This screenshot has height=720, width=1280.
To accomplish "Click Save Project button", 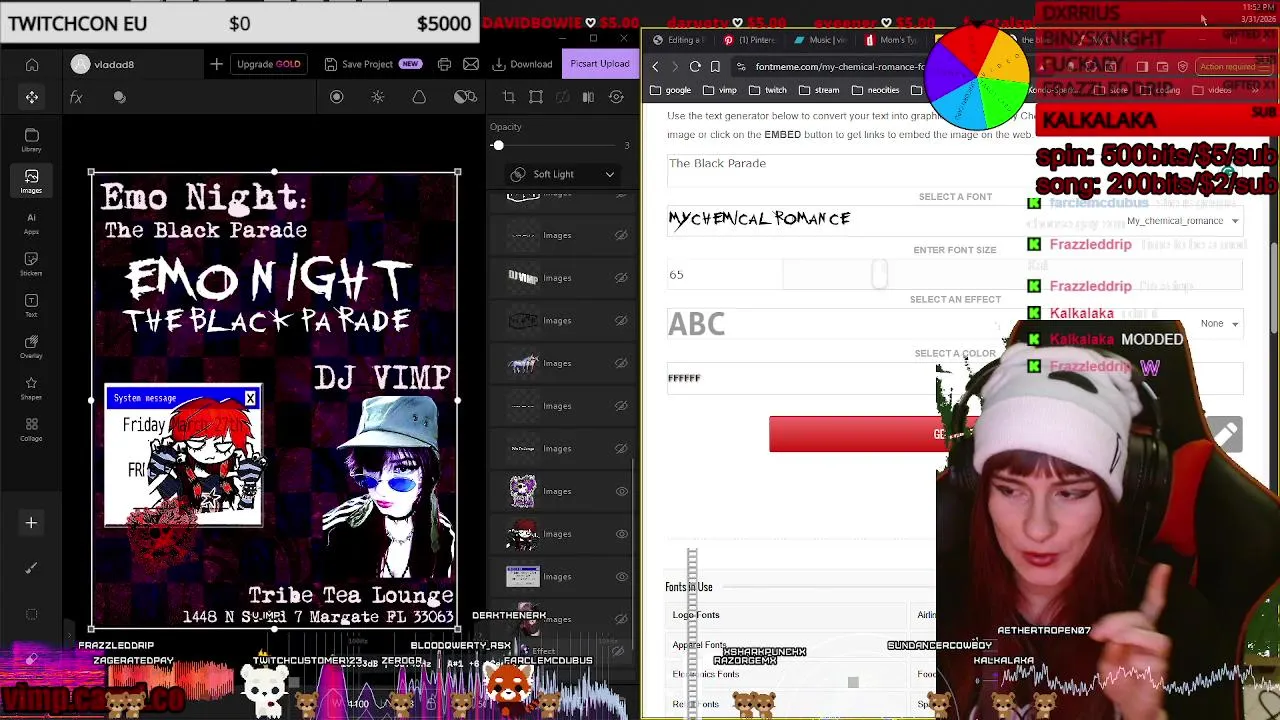I will pyautogui.click(x=372, y=64).
